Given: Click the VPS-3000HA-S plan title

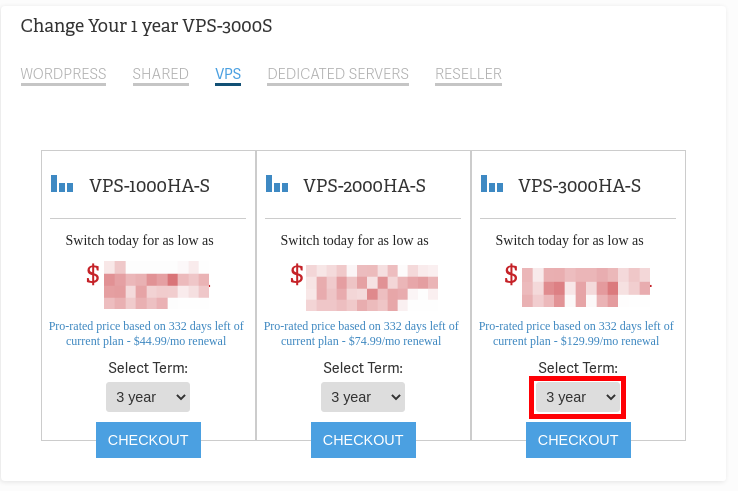Looking at the screenshot, I should pos(579,185).
